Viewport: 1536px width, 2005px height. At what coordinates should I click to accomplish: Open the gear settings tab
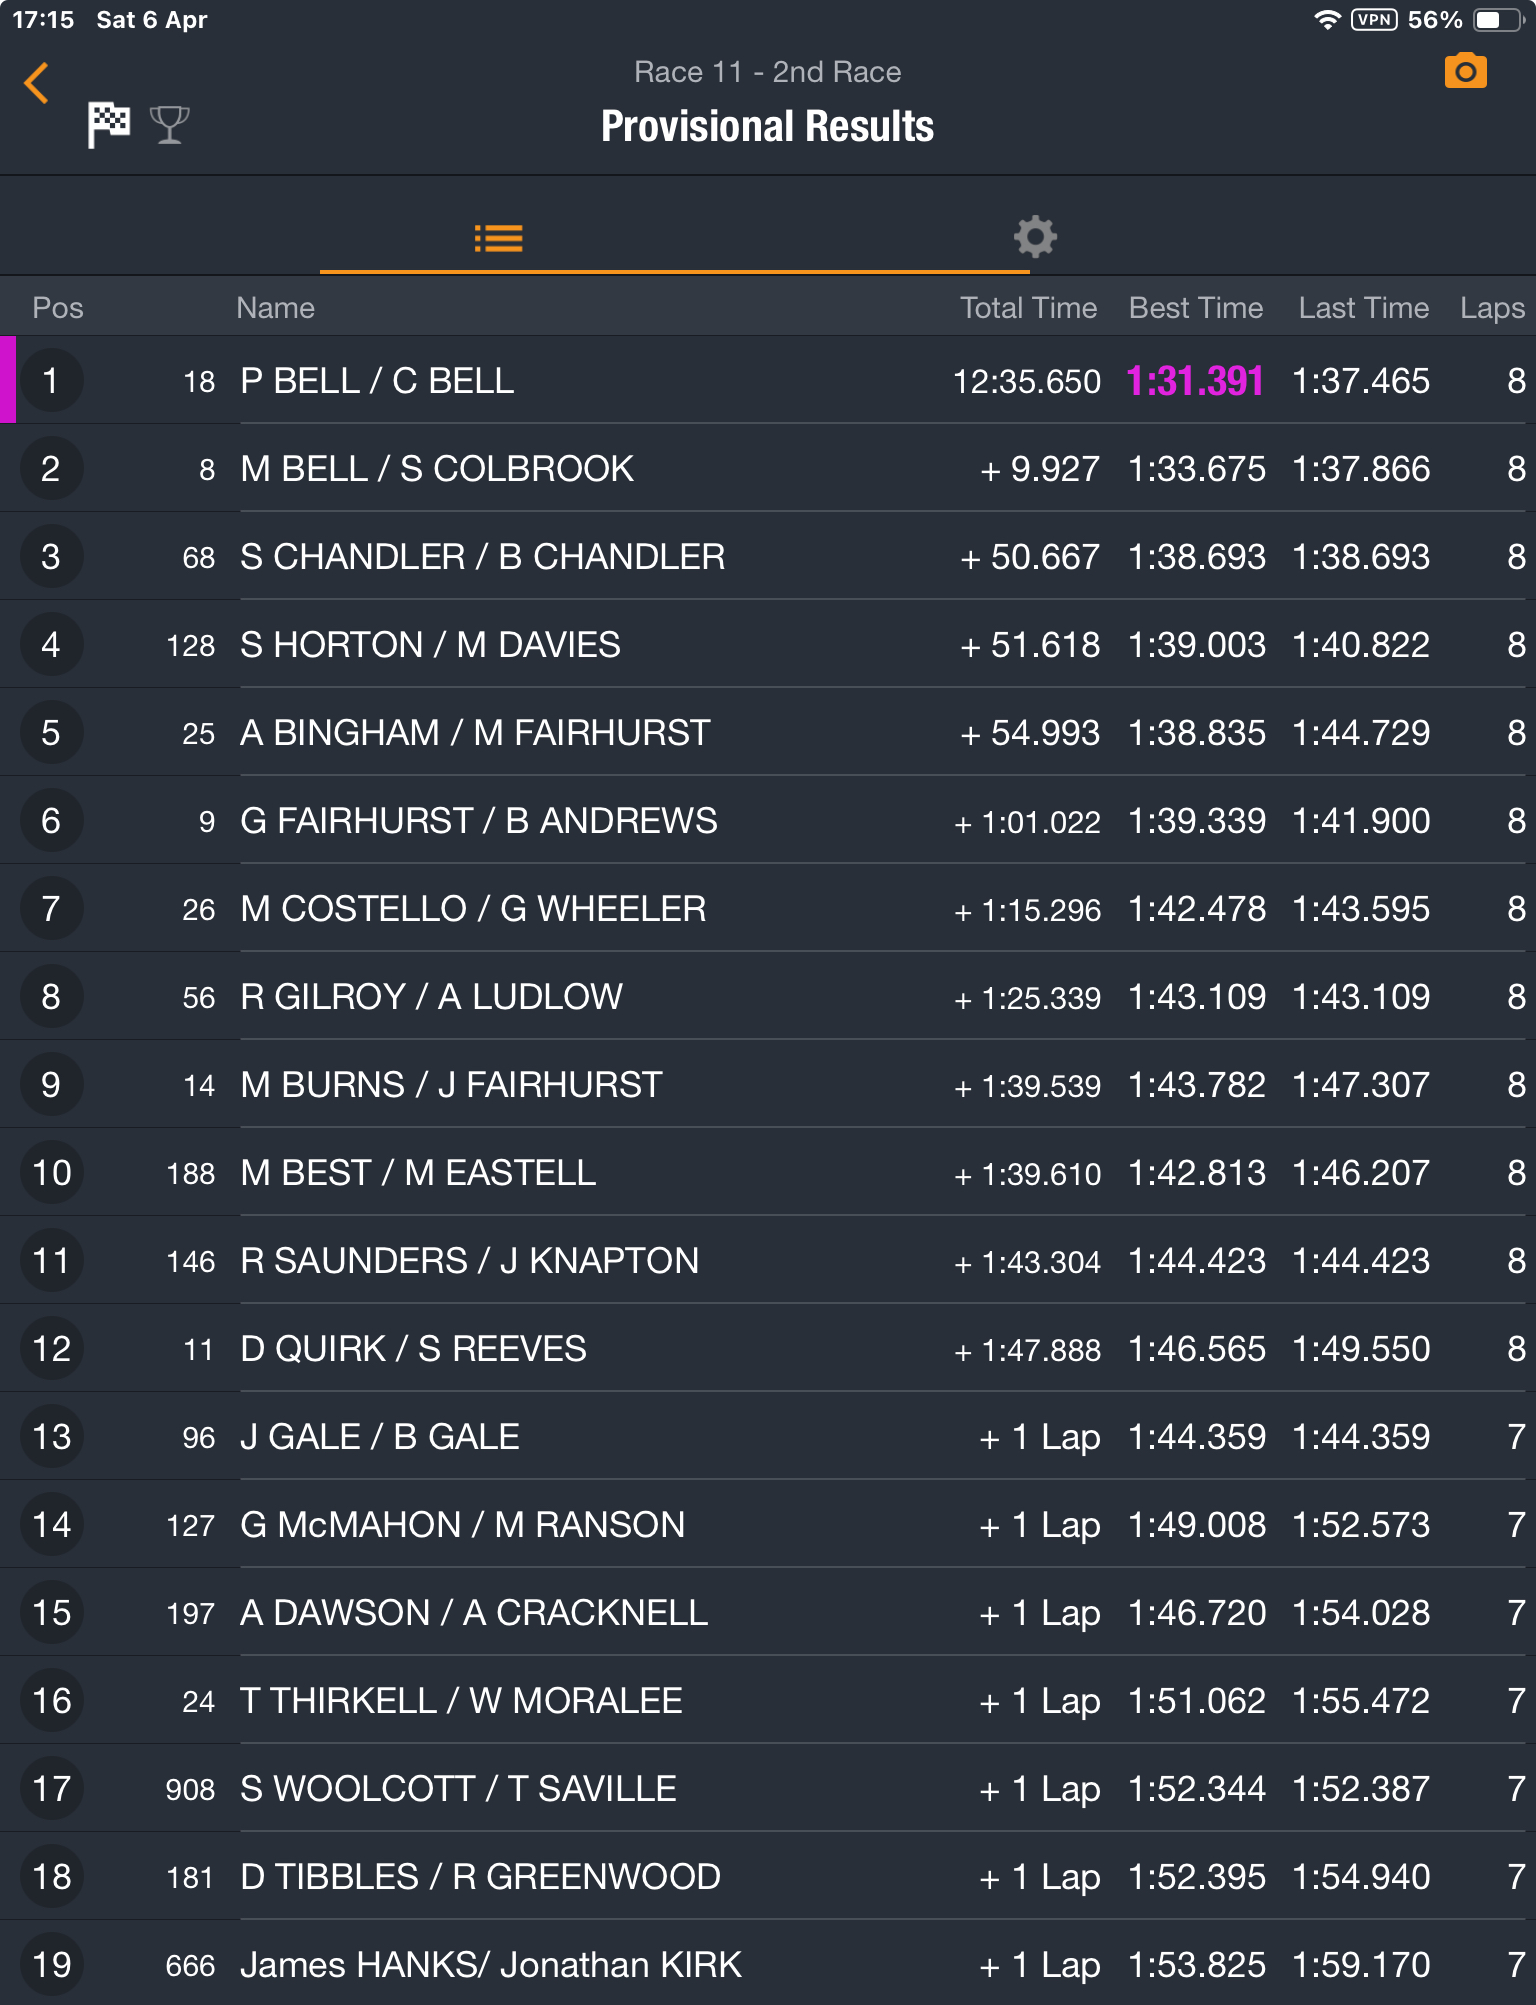click(1035, 237)
